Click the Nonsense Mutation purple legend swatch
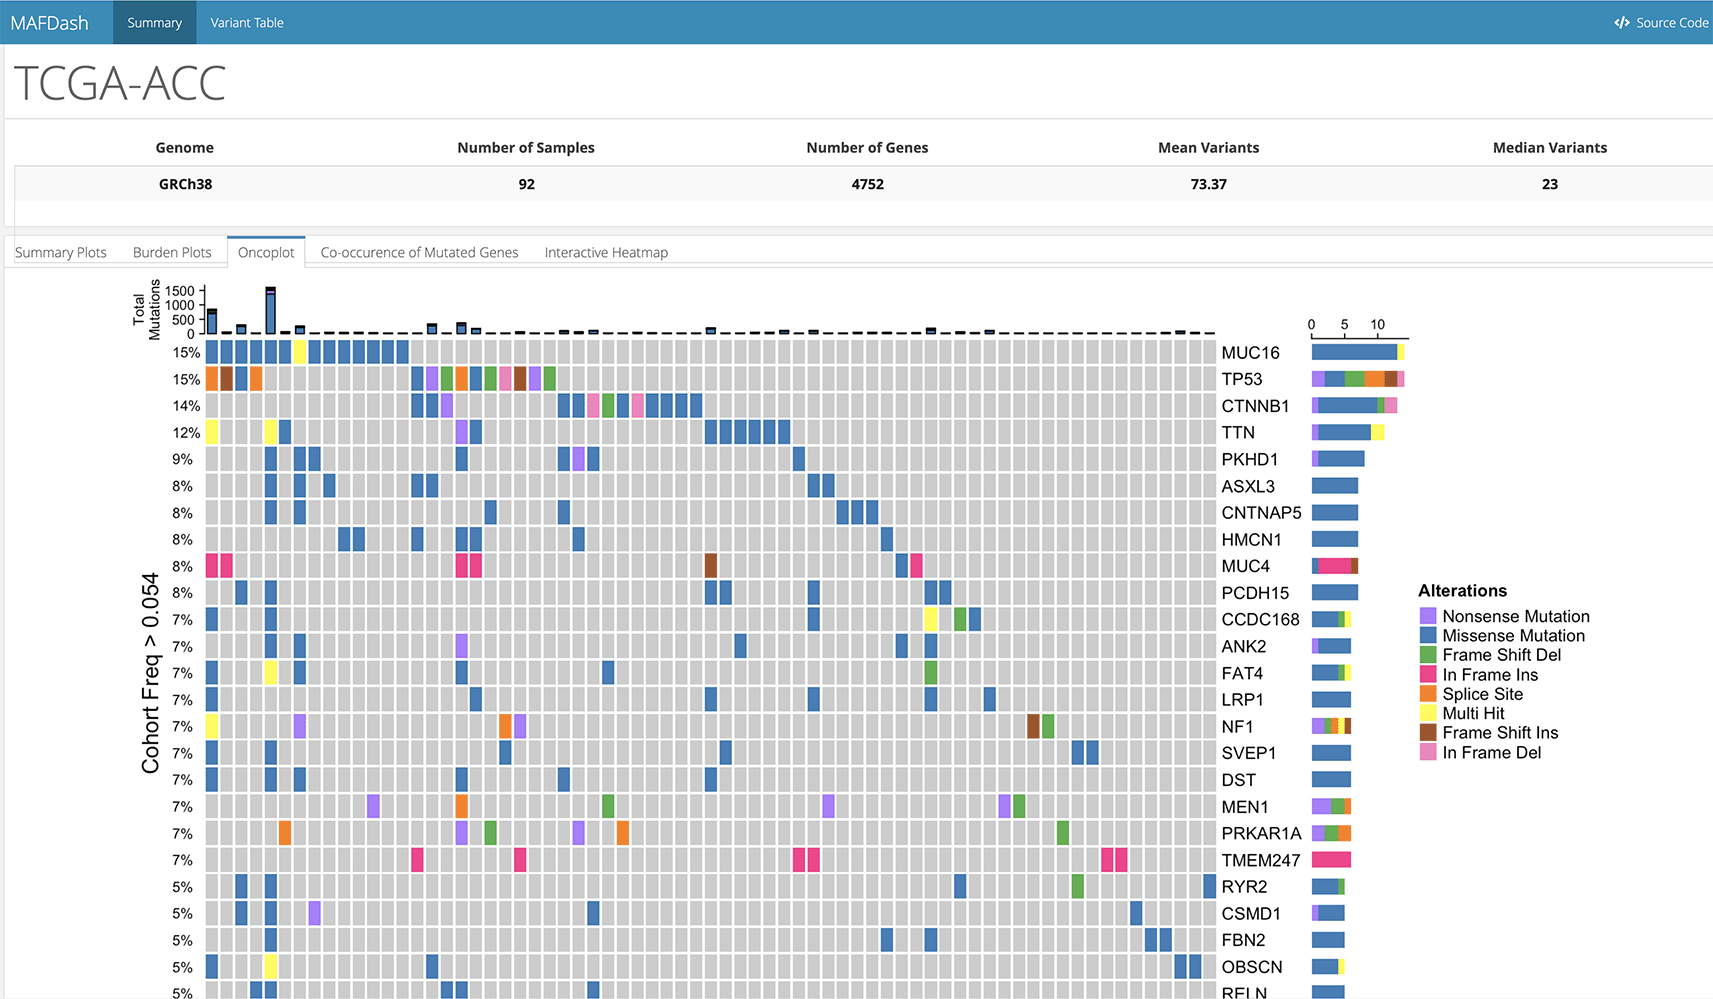Viewport: 1713px width, 999px height. coord(1428,616)
